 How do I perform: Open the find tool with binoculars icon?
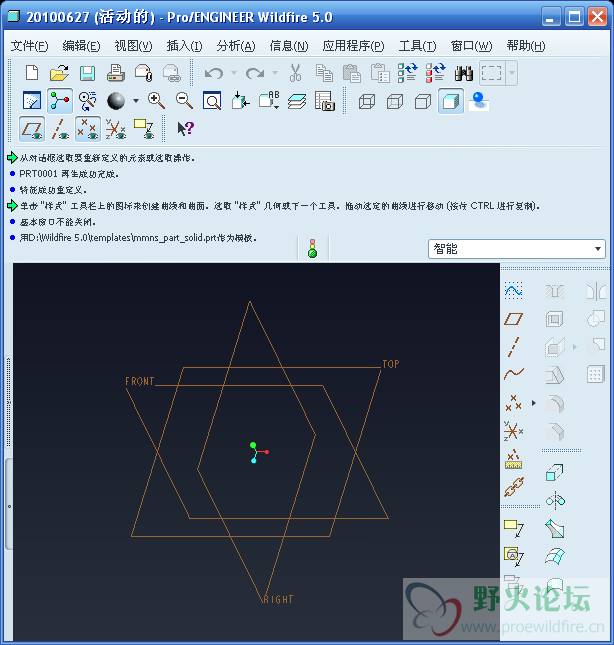tap(464, 73)
